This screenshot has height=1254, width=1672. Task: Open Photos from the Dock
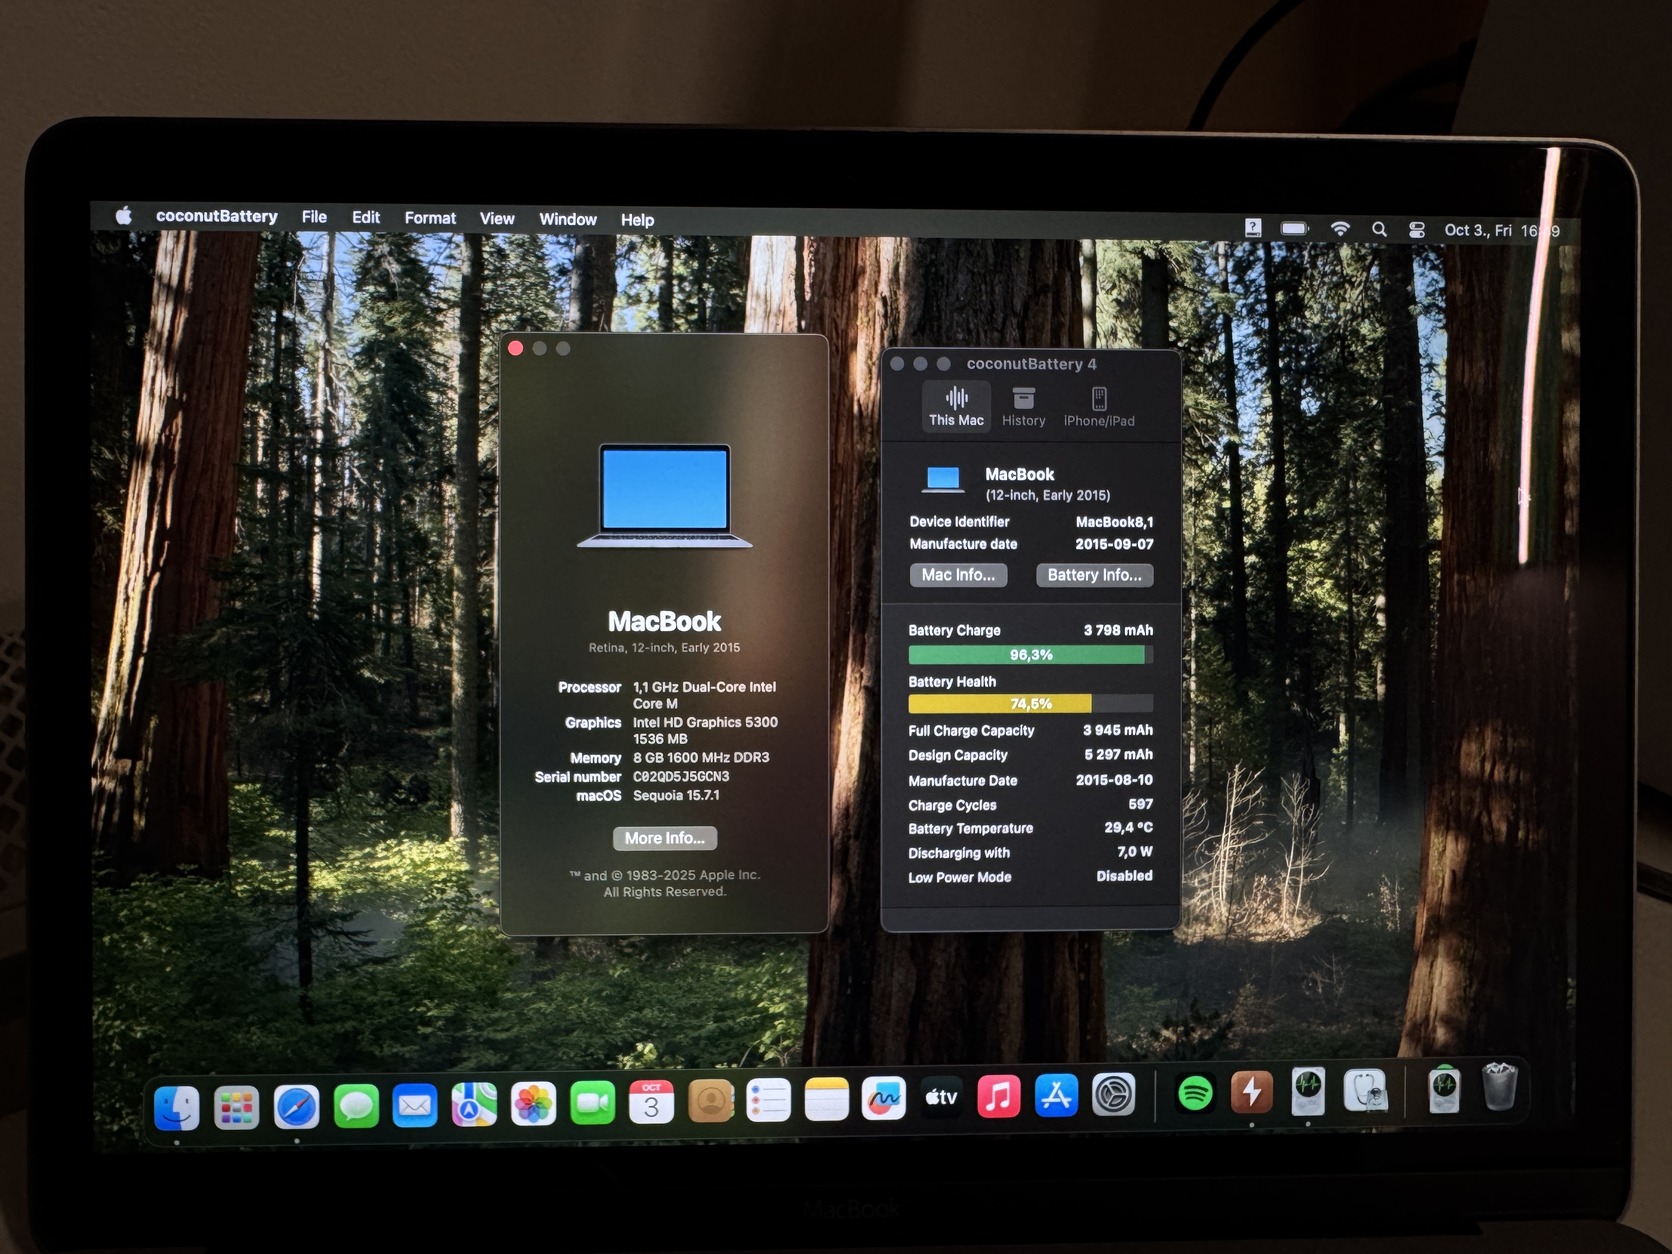[x=533, y=1104]
